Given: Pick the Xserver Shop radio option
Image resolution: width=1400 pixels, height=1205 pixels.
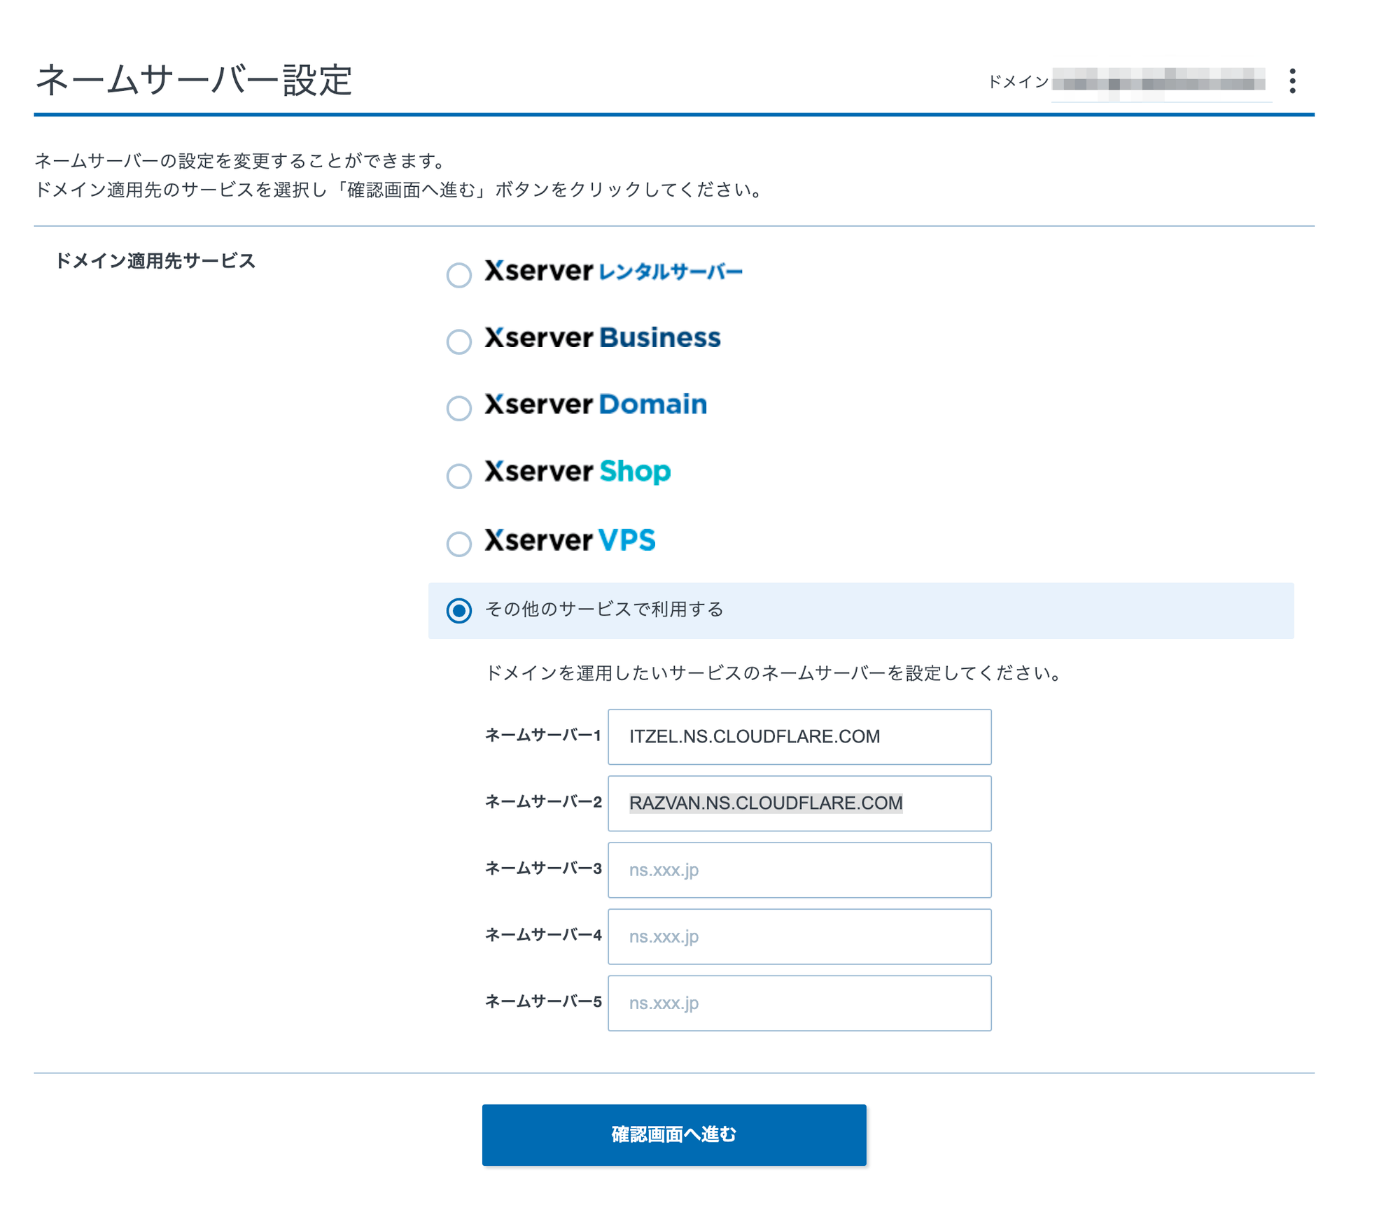Looking at the screenshot, I should click(x=459, y=476).
